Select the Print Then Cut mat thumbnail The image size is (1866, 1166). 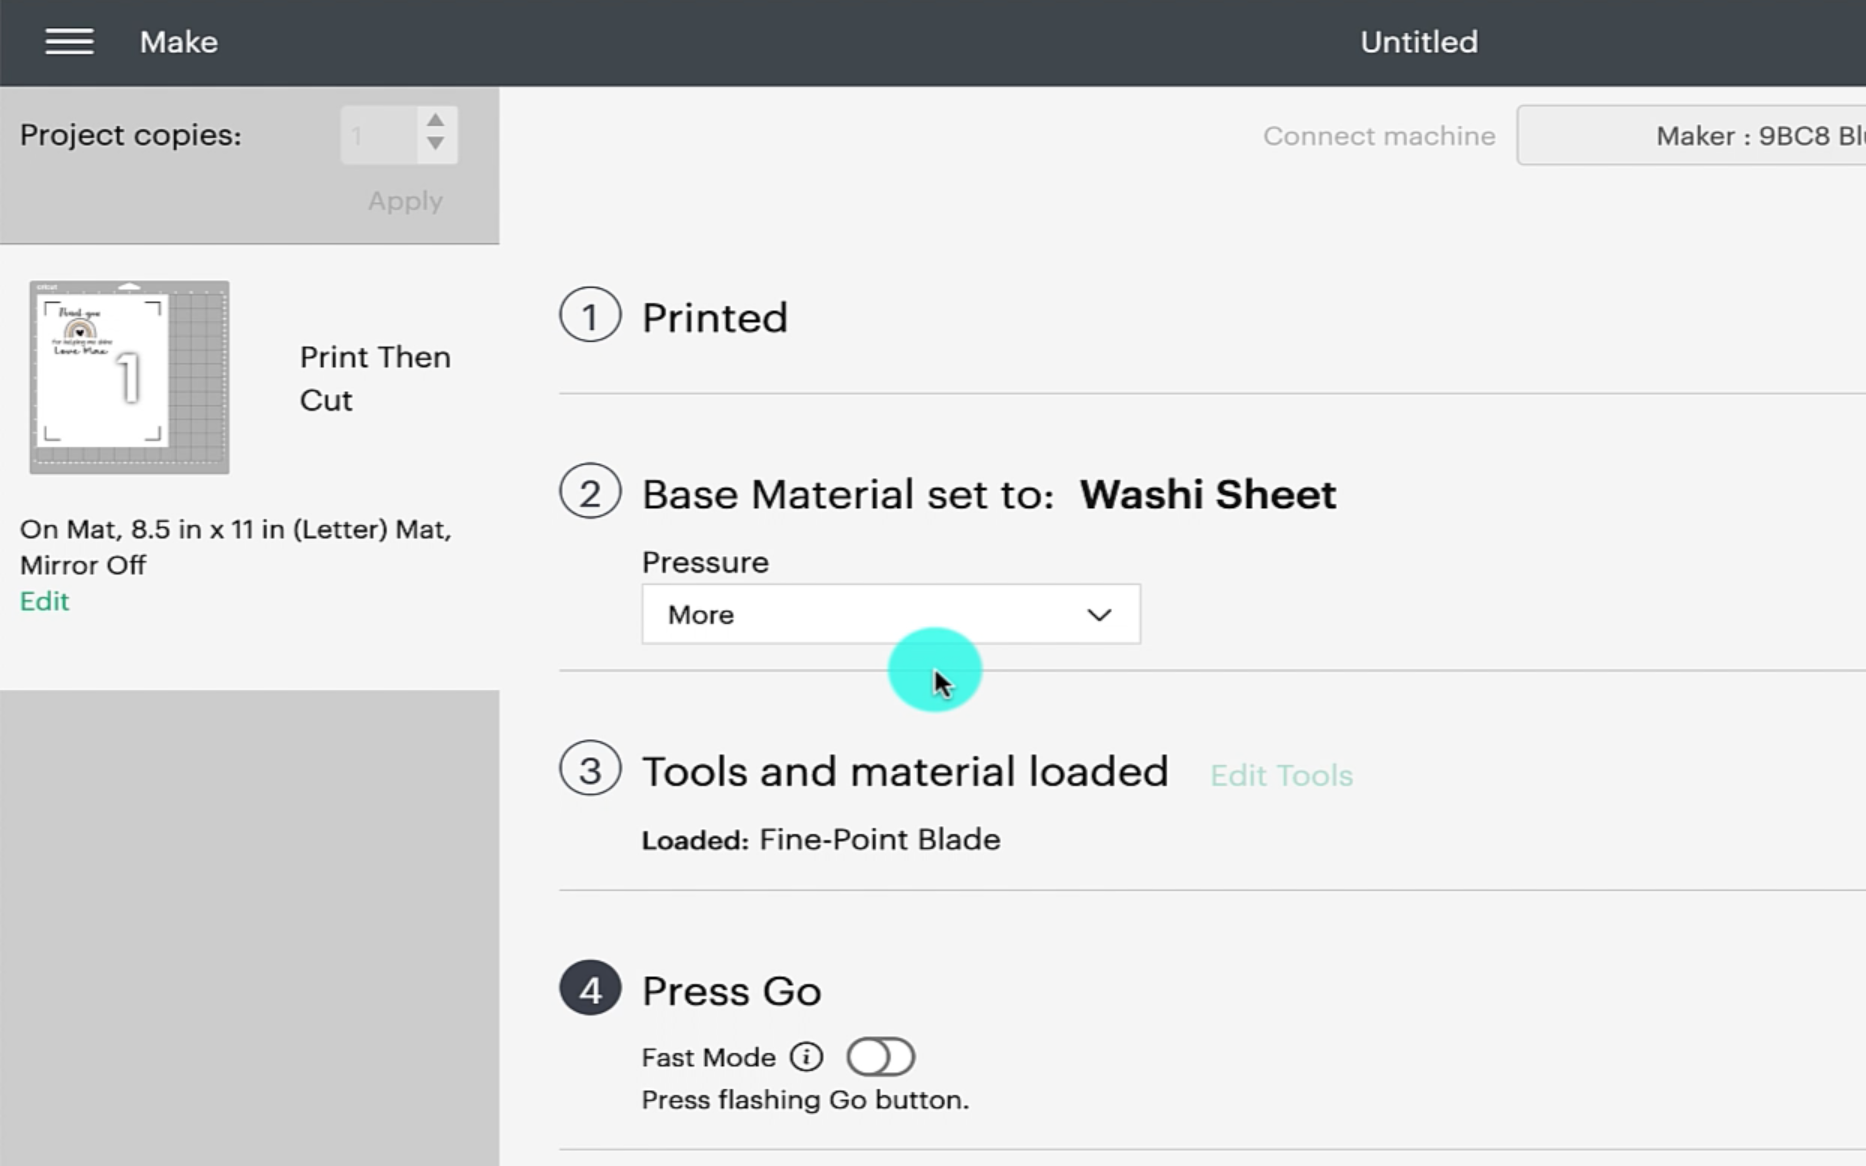tap(129, 377)
